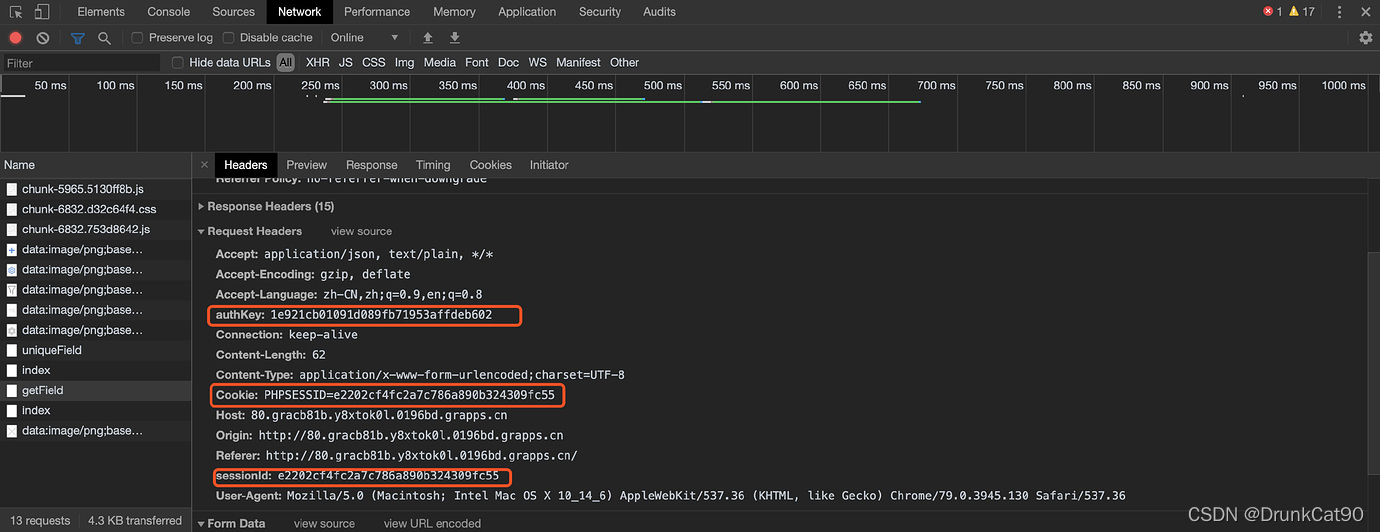Open Network settings gear icon
Viewport: 1380px width, 532px height.
click(x=1366, y=38)
